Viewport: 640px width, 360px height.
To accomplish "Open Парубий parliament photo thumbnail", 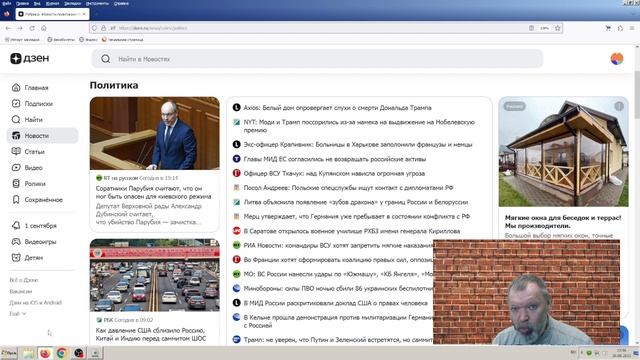I will point(155,133).
